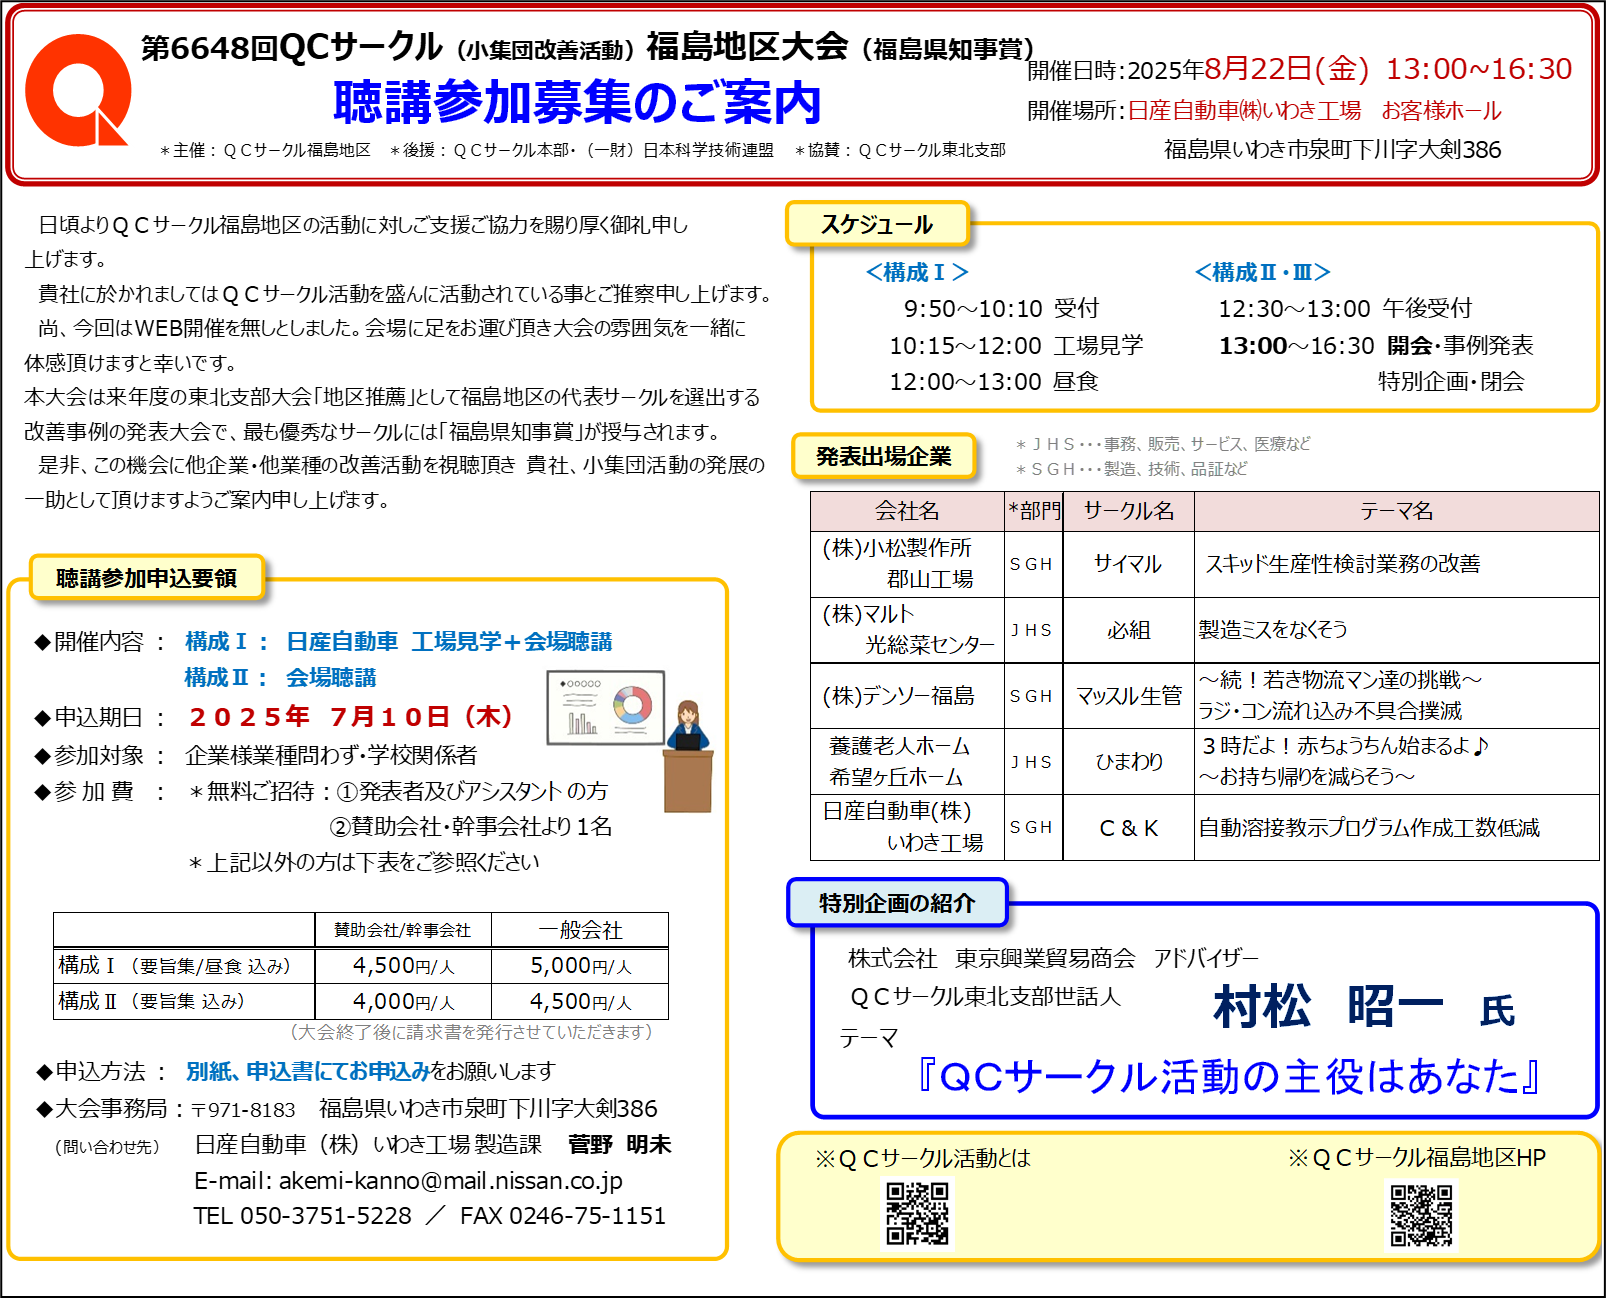Click the 必組 circle name cell
Screen dimensions: 1606x1298
[1129, 630]
